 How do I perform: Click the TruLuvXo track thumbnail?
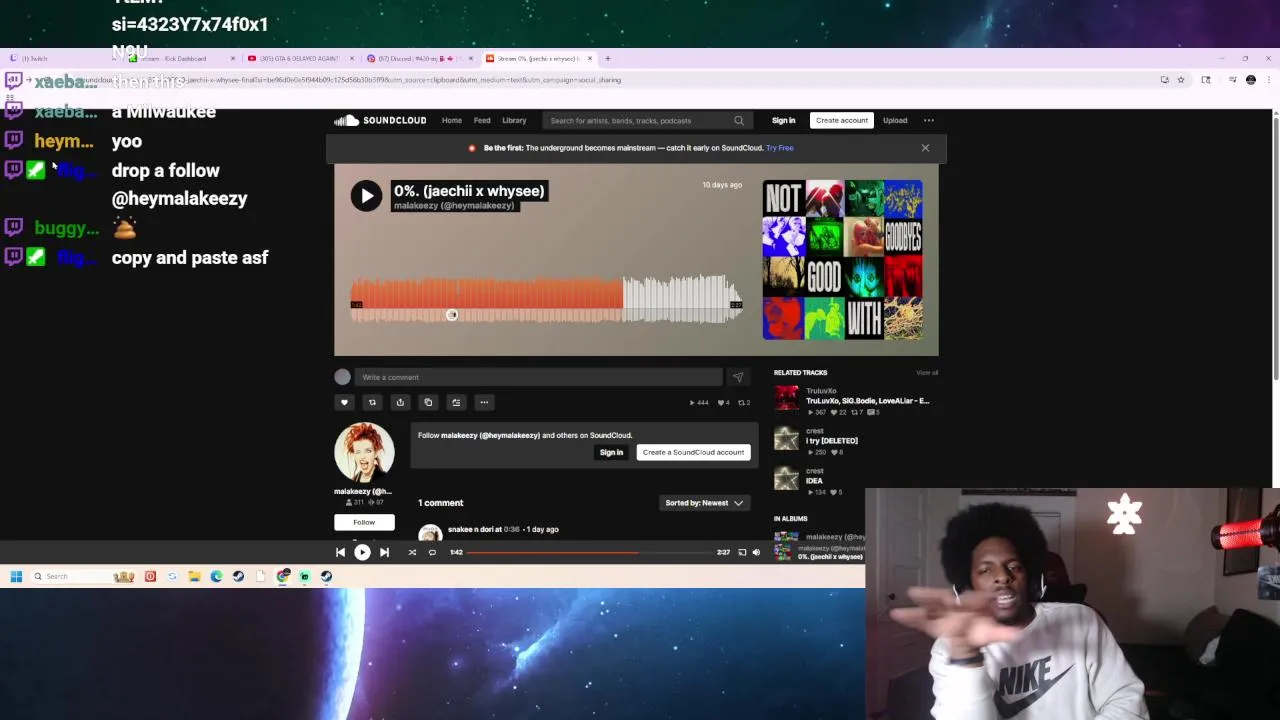tap(787, 398)
